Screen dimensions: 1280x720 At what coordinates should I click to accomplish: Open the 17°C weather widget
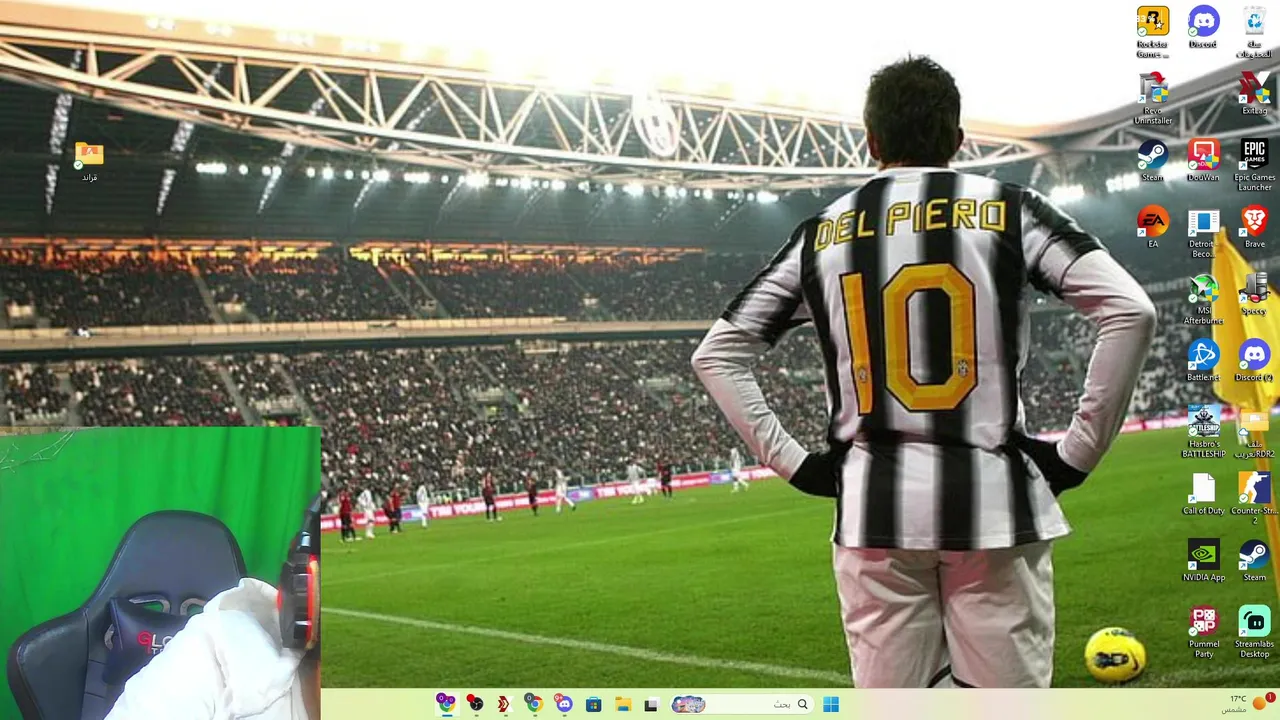(x=1245, y=704)
